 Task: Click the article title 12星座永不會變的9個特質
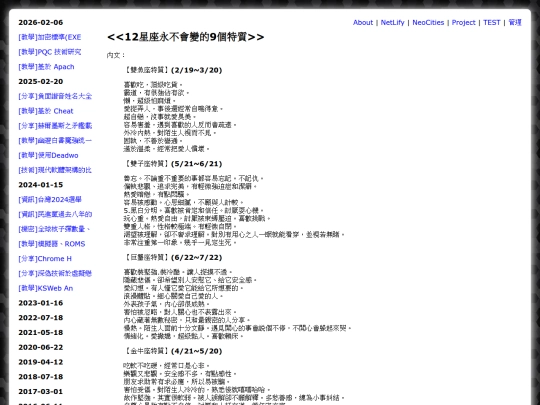click(186, 37)
